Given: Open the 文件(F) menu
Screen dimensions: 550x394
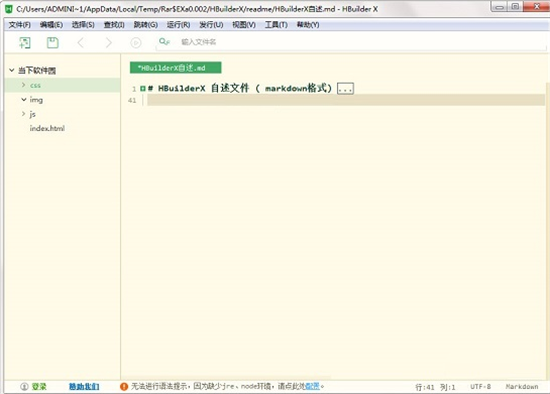Looking at the screenshot, I should (x=20, y=25).
